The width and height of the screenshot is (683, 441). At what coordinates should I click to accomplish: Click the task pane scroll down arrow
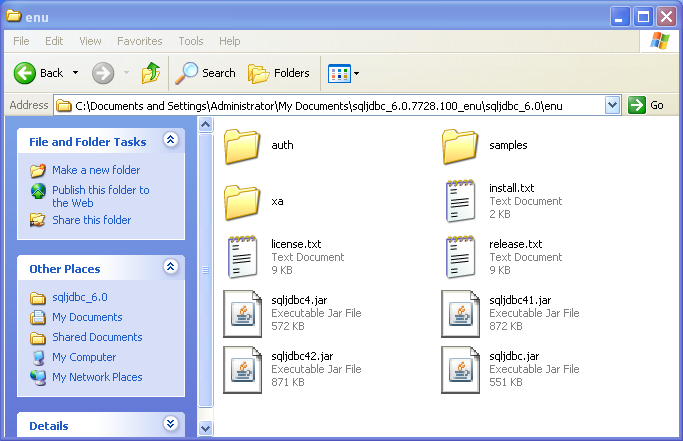(205, 428)
